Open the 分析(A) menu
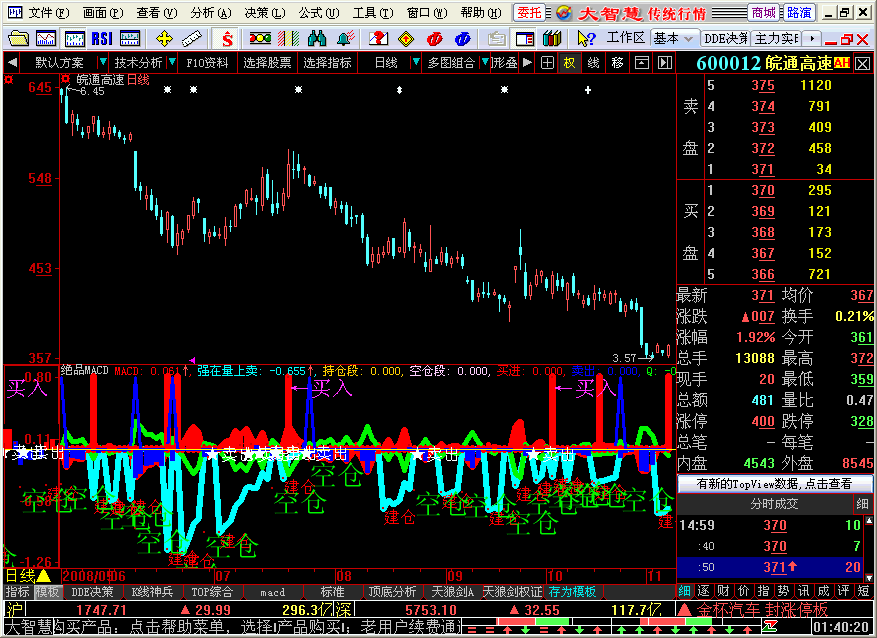The width and height of the screenshot is (877, 638). [210, 12]
